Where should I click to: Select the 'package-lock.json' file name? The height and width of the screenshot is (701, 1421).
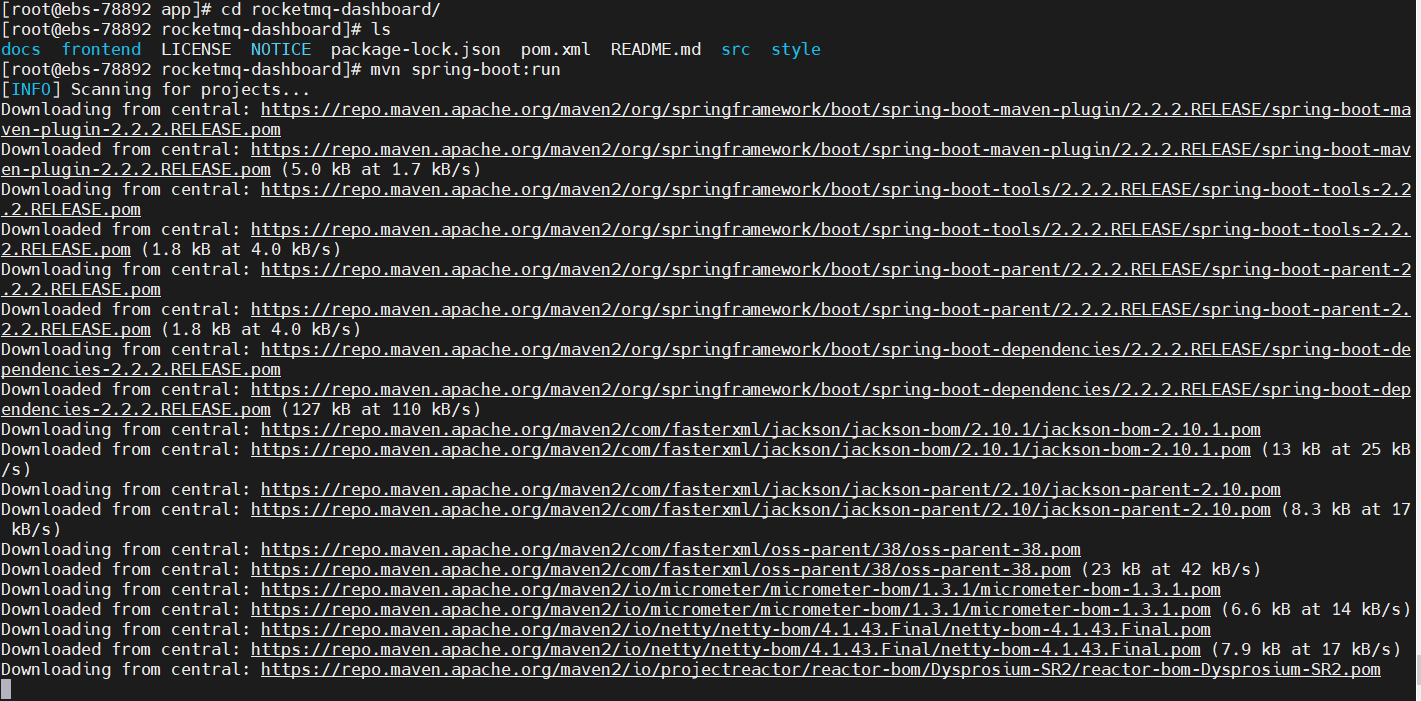click(x=415, y=49)
